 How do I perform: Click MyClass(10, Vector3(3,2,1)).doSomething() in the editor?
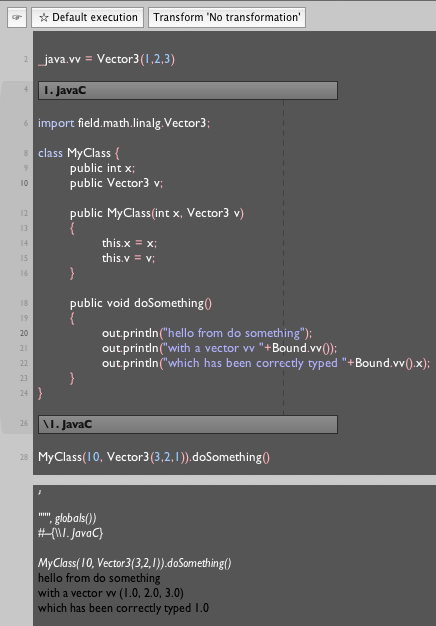pos(154,457)
